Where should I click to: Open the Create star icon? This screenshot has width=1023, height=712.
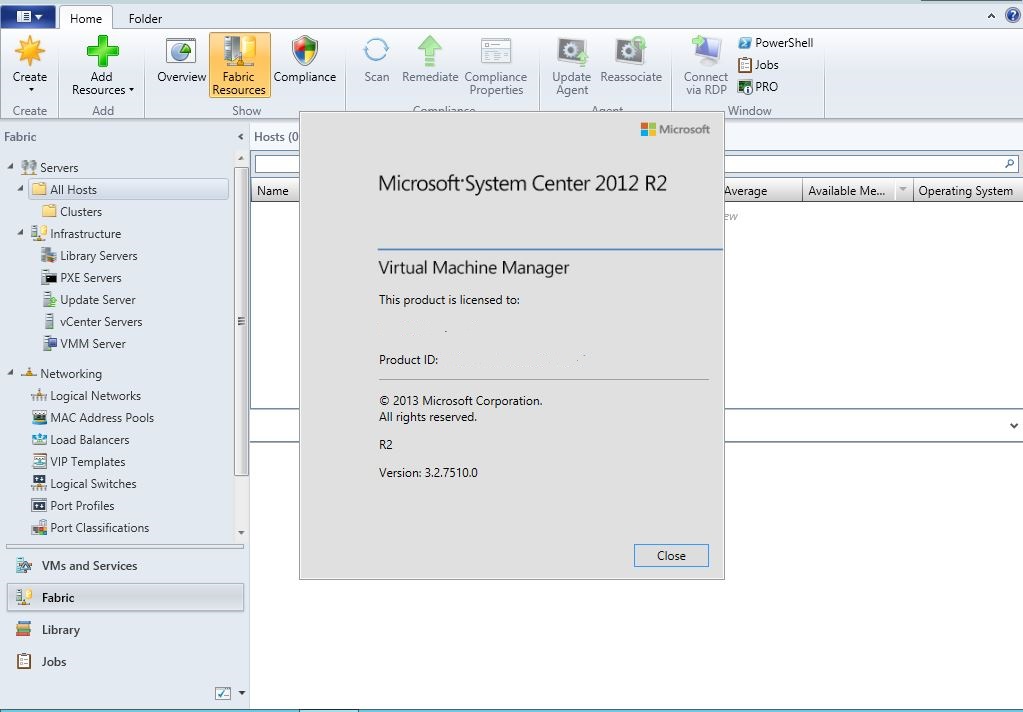coord(29,52)
